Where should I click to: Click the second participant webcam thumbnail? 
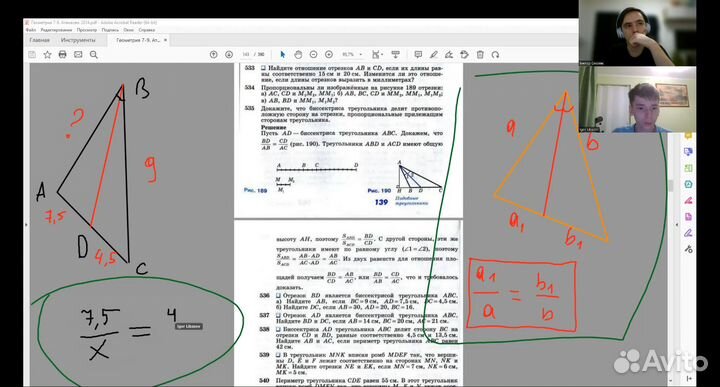click(637, 100)
